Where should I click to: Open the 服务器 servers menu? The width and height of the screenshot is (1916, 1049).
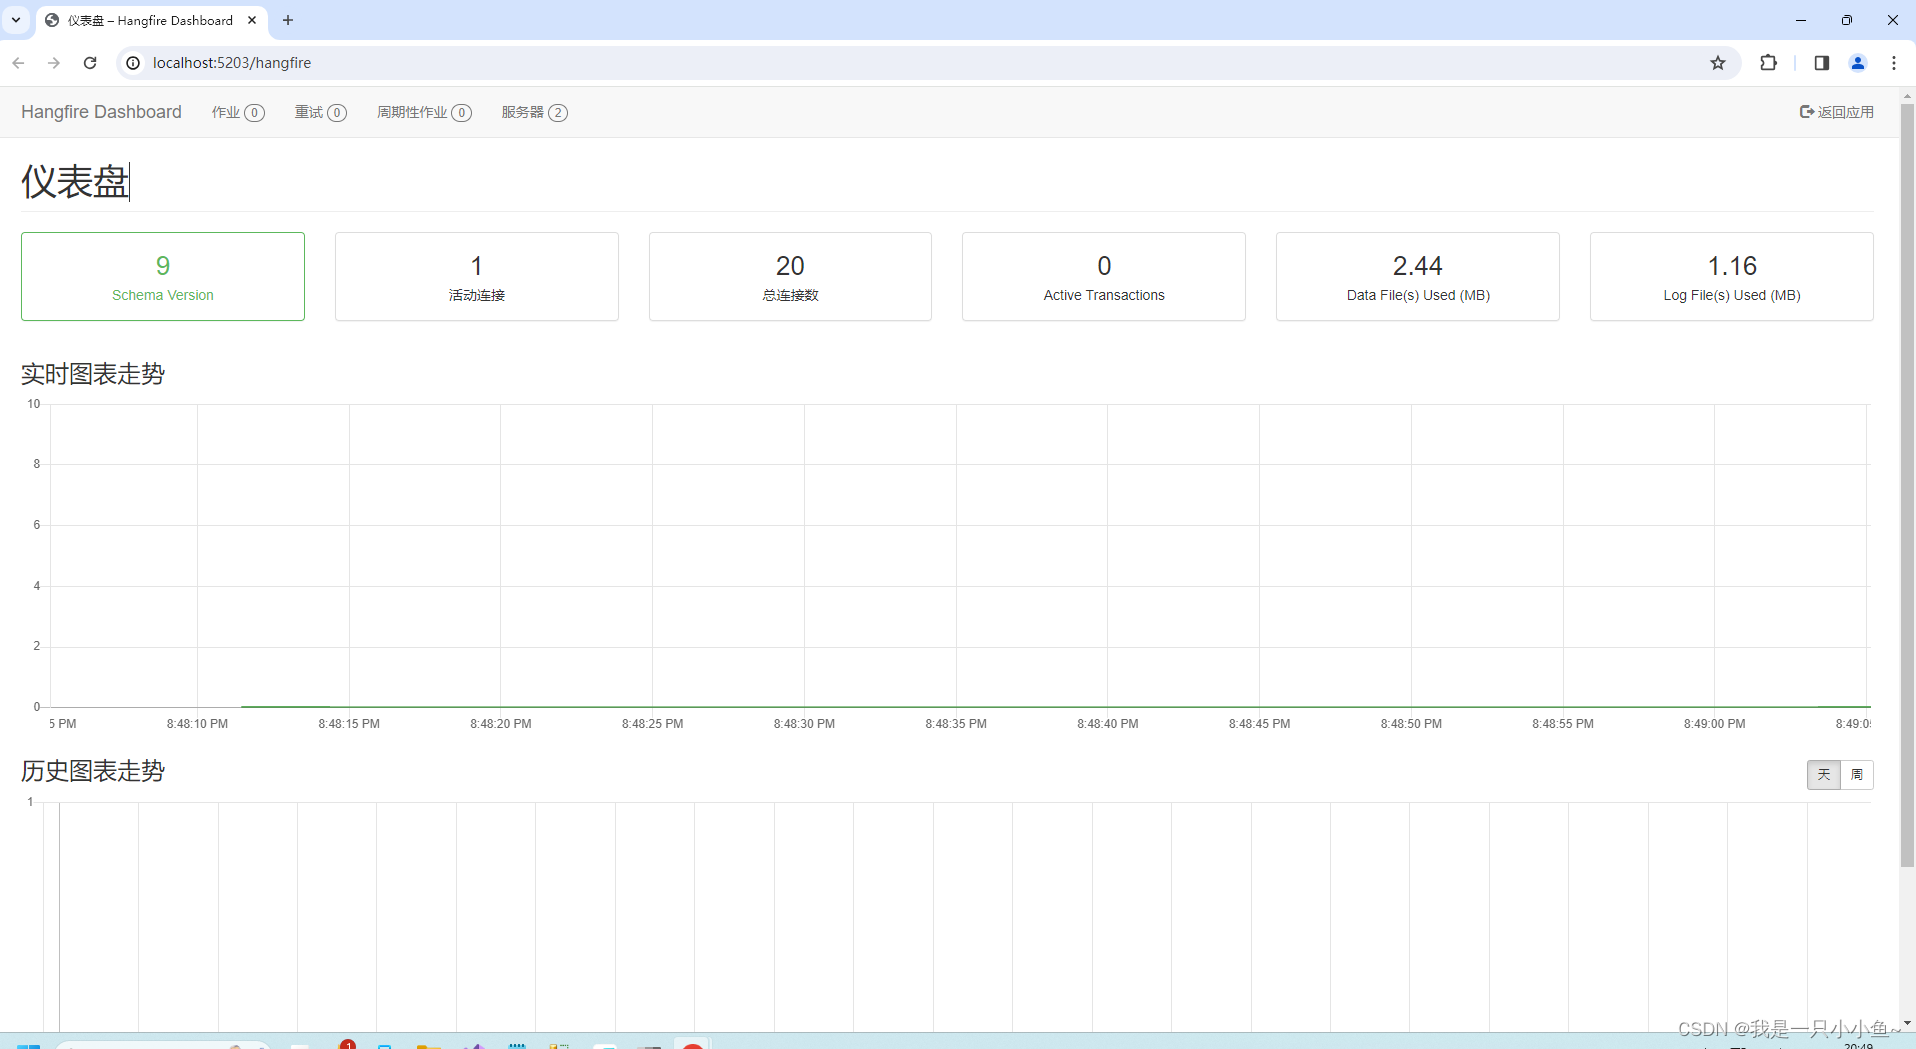(535, 112)
